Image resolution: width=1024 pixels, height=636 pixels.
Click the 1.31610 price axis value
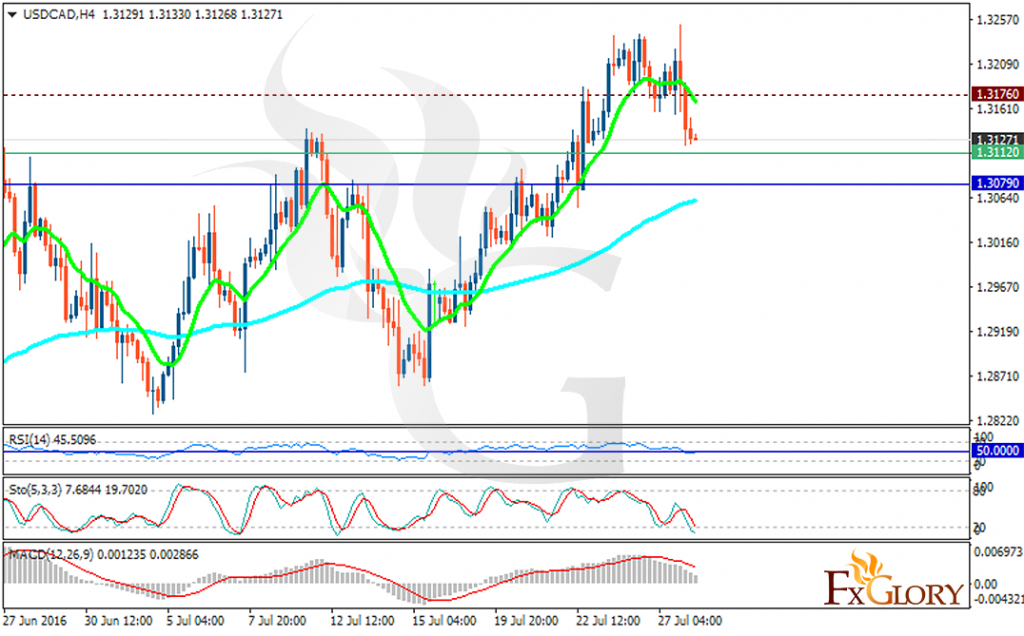[x=997, y=109]
